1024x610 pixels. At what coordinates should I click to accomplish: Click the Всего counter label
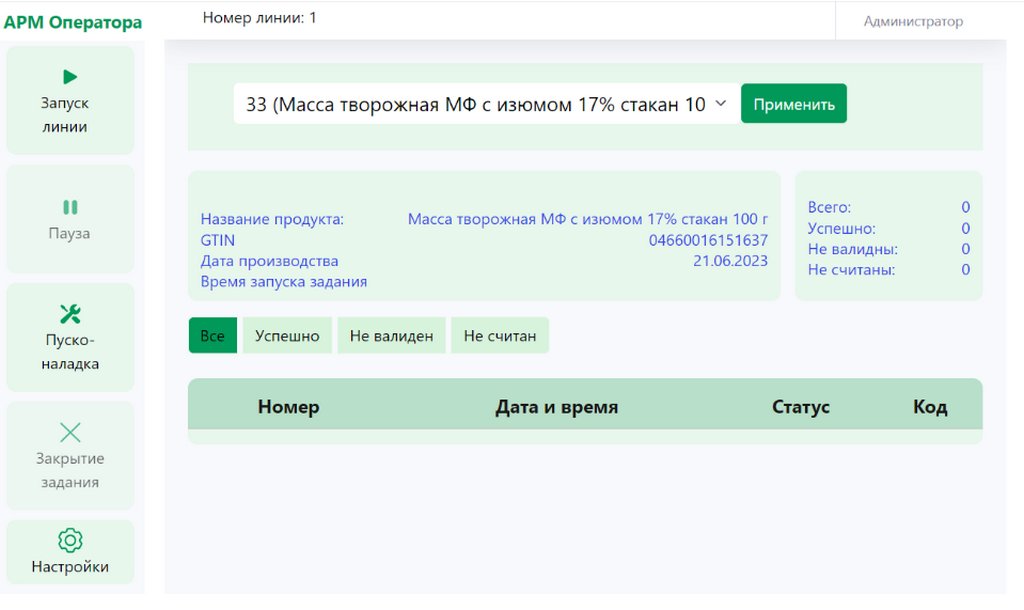(829, 207)
